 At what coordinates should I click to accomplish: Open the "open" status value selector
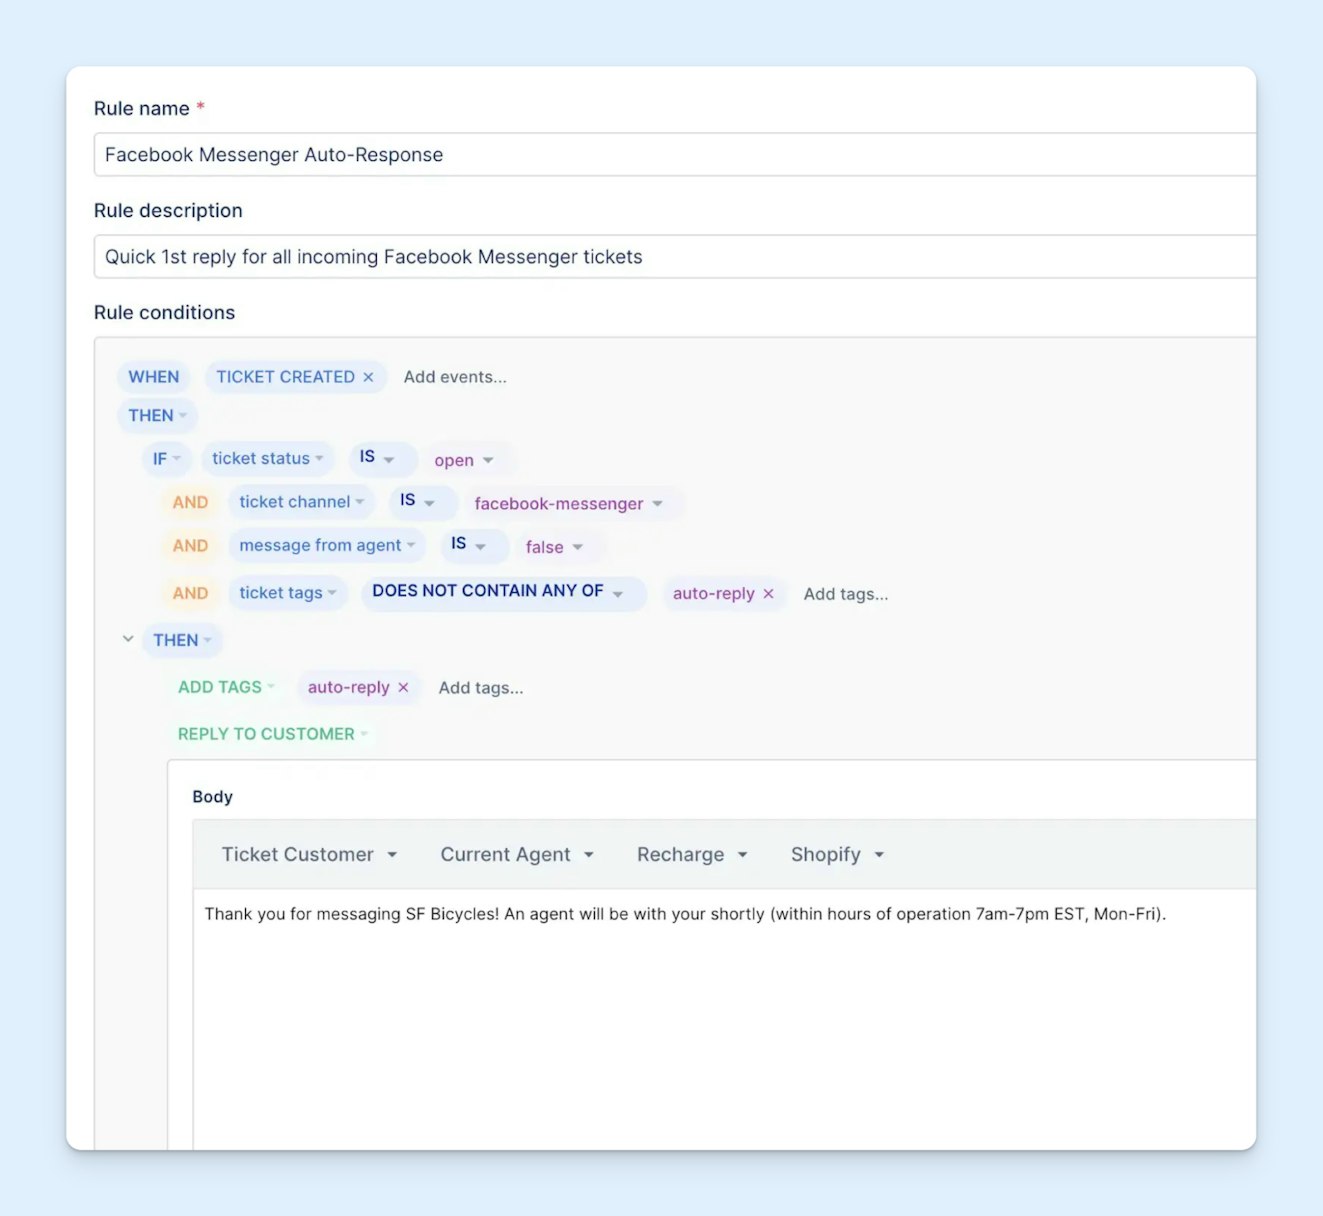tap(462, 459)
